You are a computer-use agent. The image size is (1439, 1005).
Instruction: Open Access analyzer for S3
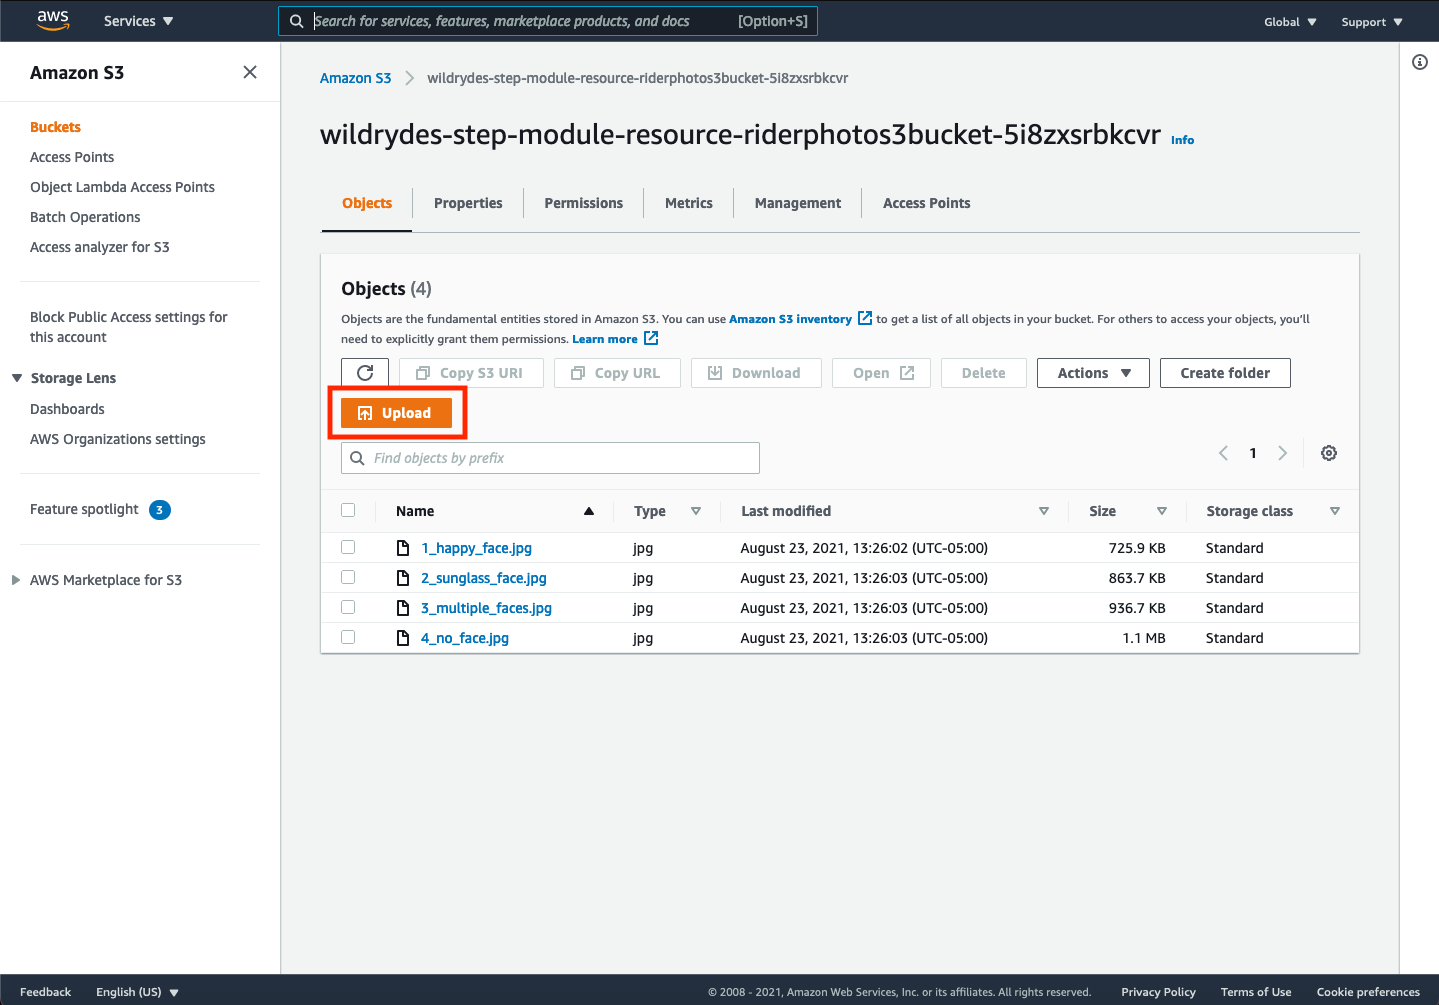[100, 247]
